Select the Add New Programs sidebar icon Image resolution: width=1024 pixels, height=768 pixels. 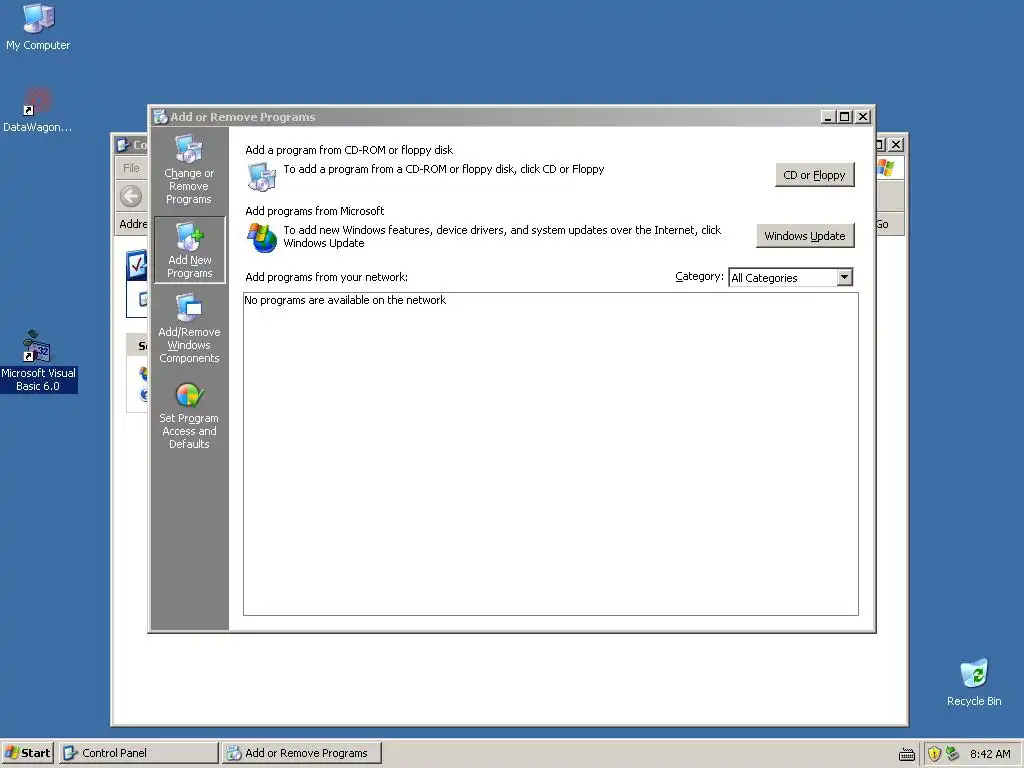189,250
